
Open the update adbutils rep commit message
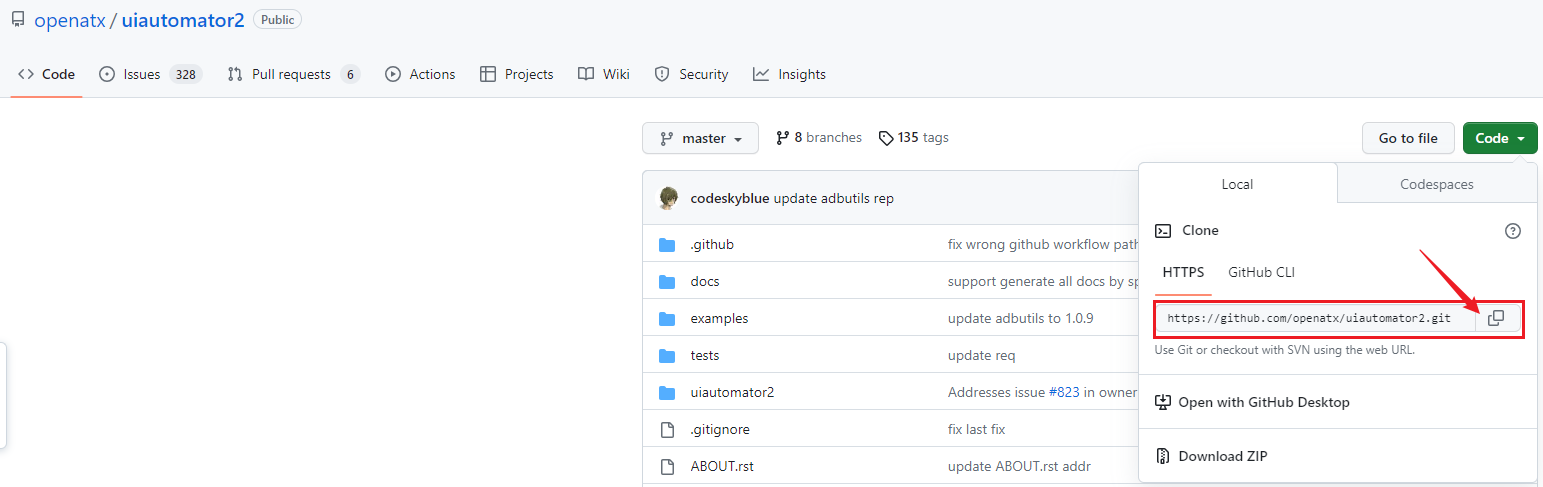point(834,198)
